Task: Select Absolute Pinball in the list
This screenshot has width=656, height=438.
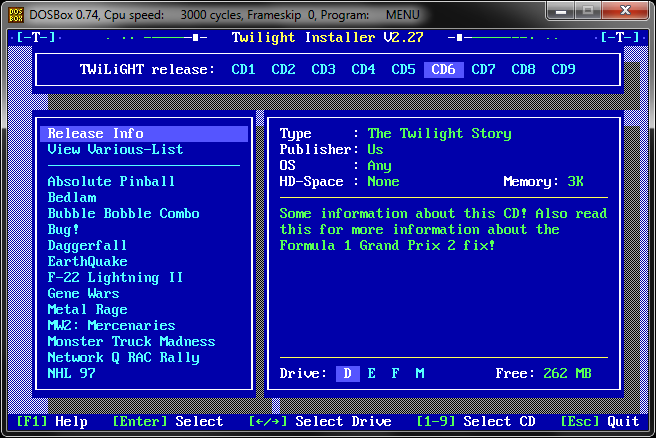Action: pos(111,181)
